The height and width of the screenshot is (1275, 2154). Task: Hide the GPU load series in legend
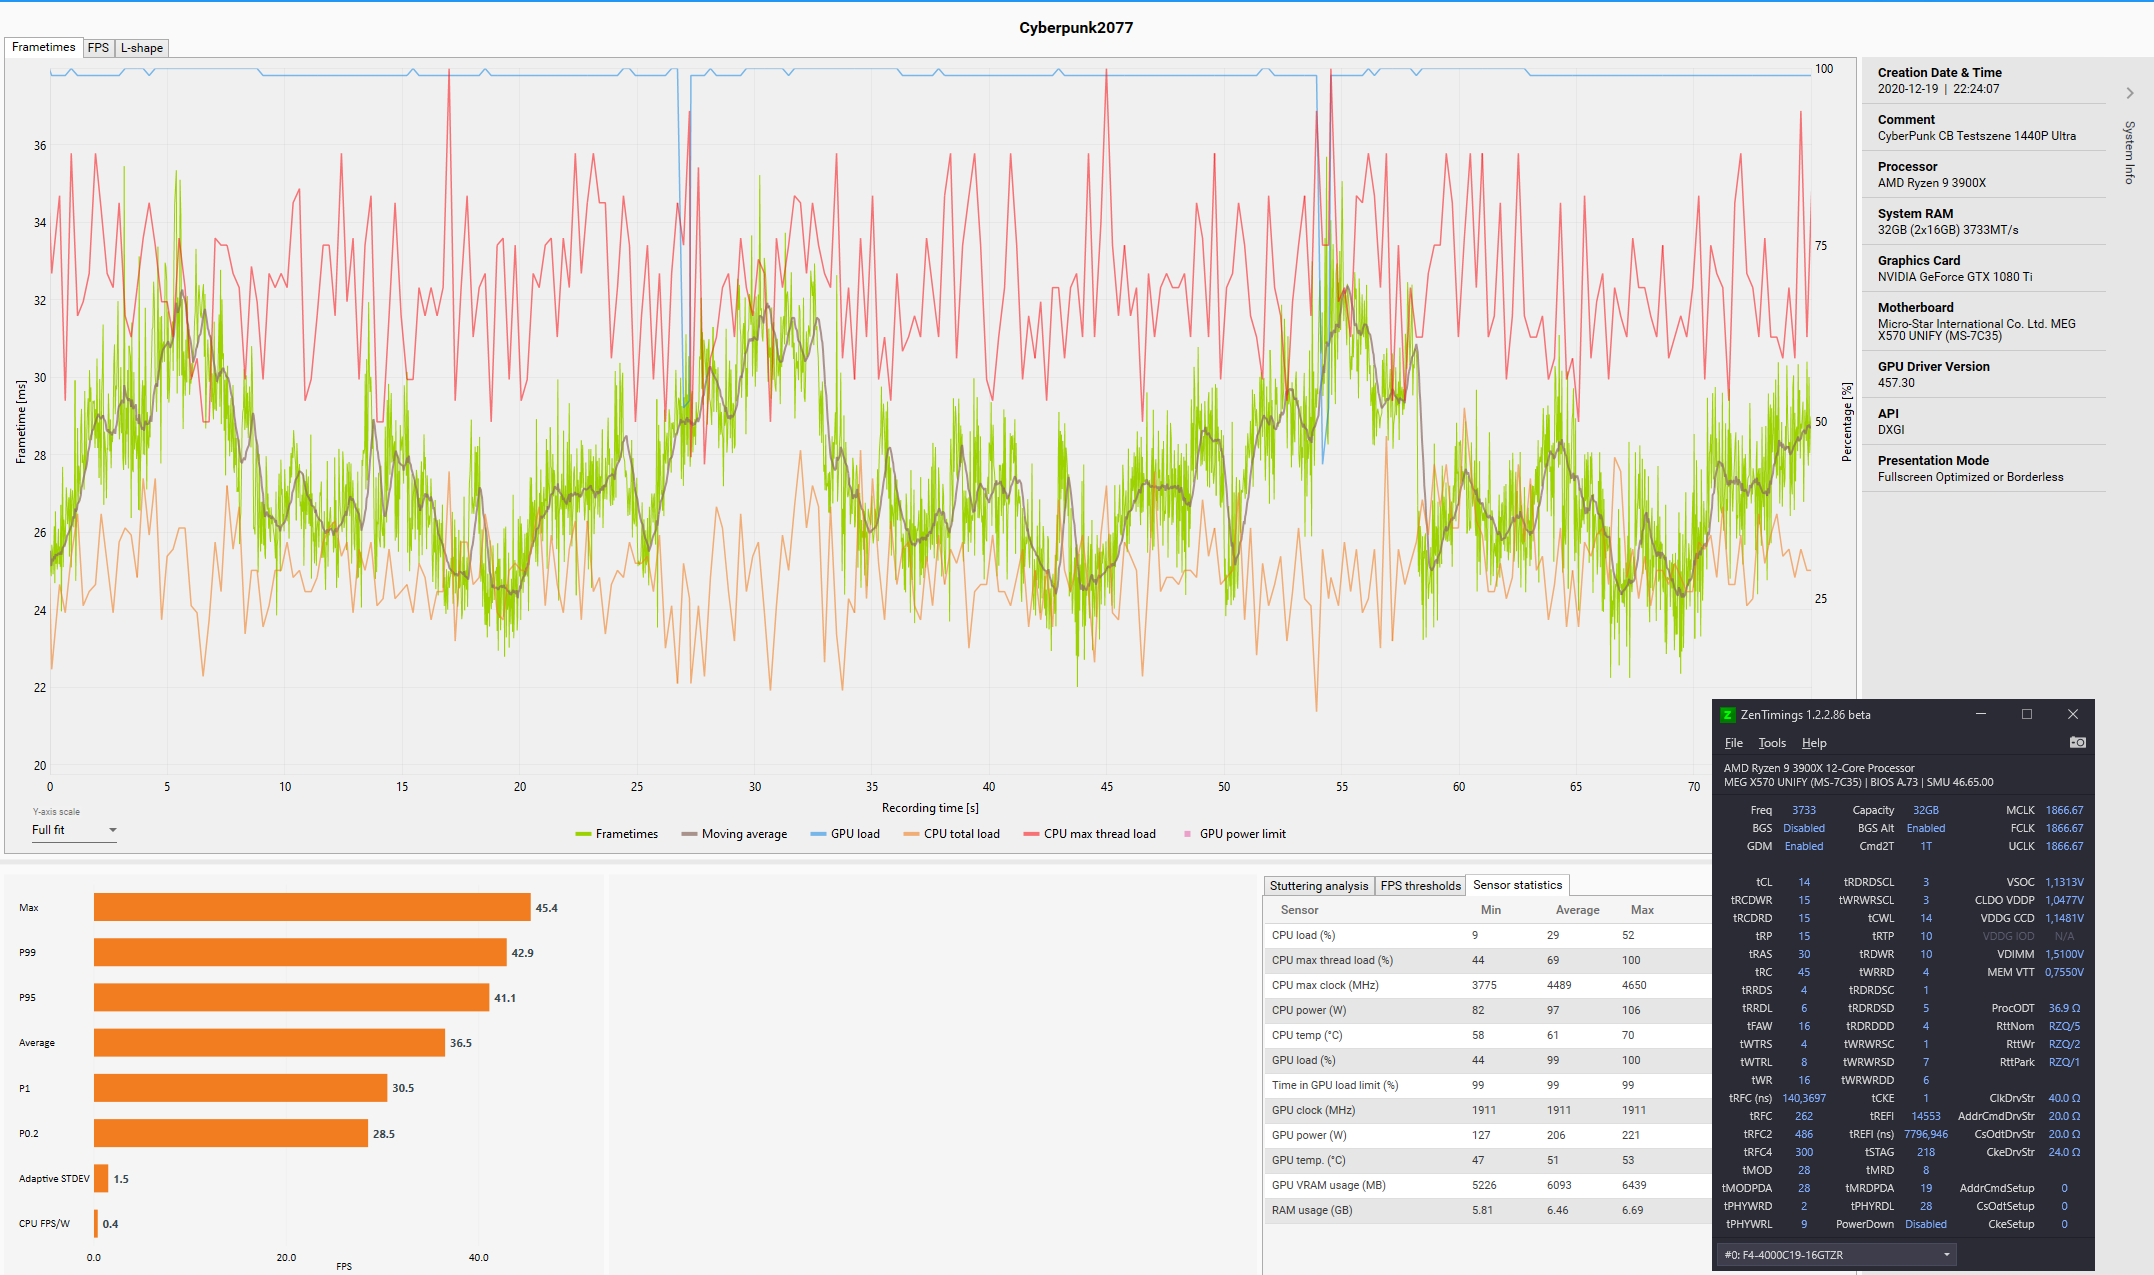(845, 834)
